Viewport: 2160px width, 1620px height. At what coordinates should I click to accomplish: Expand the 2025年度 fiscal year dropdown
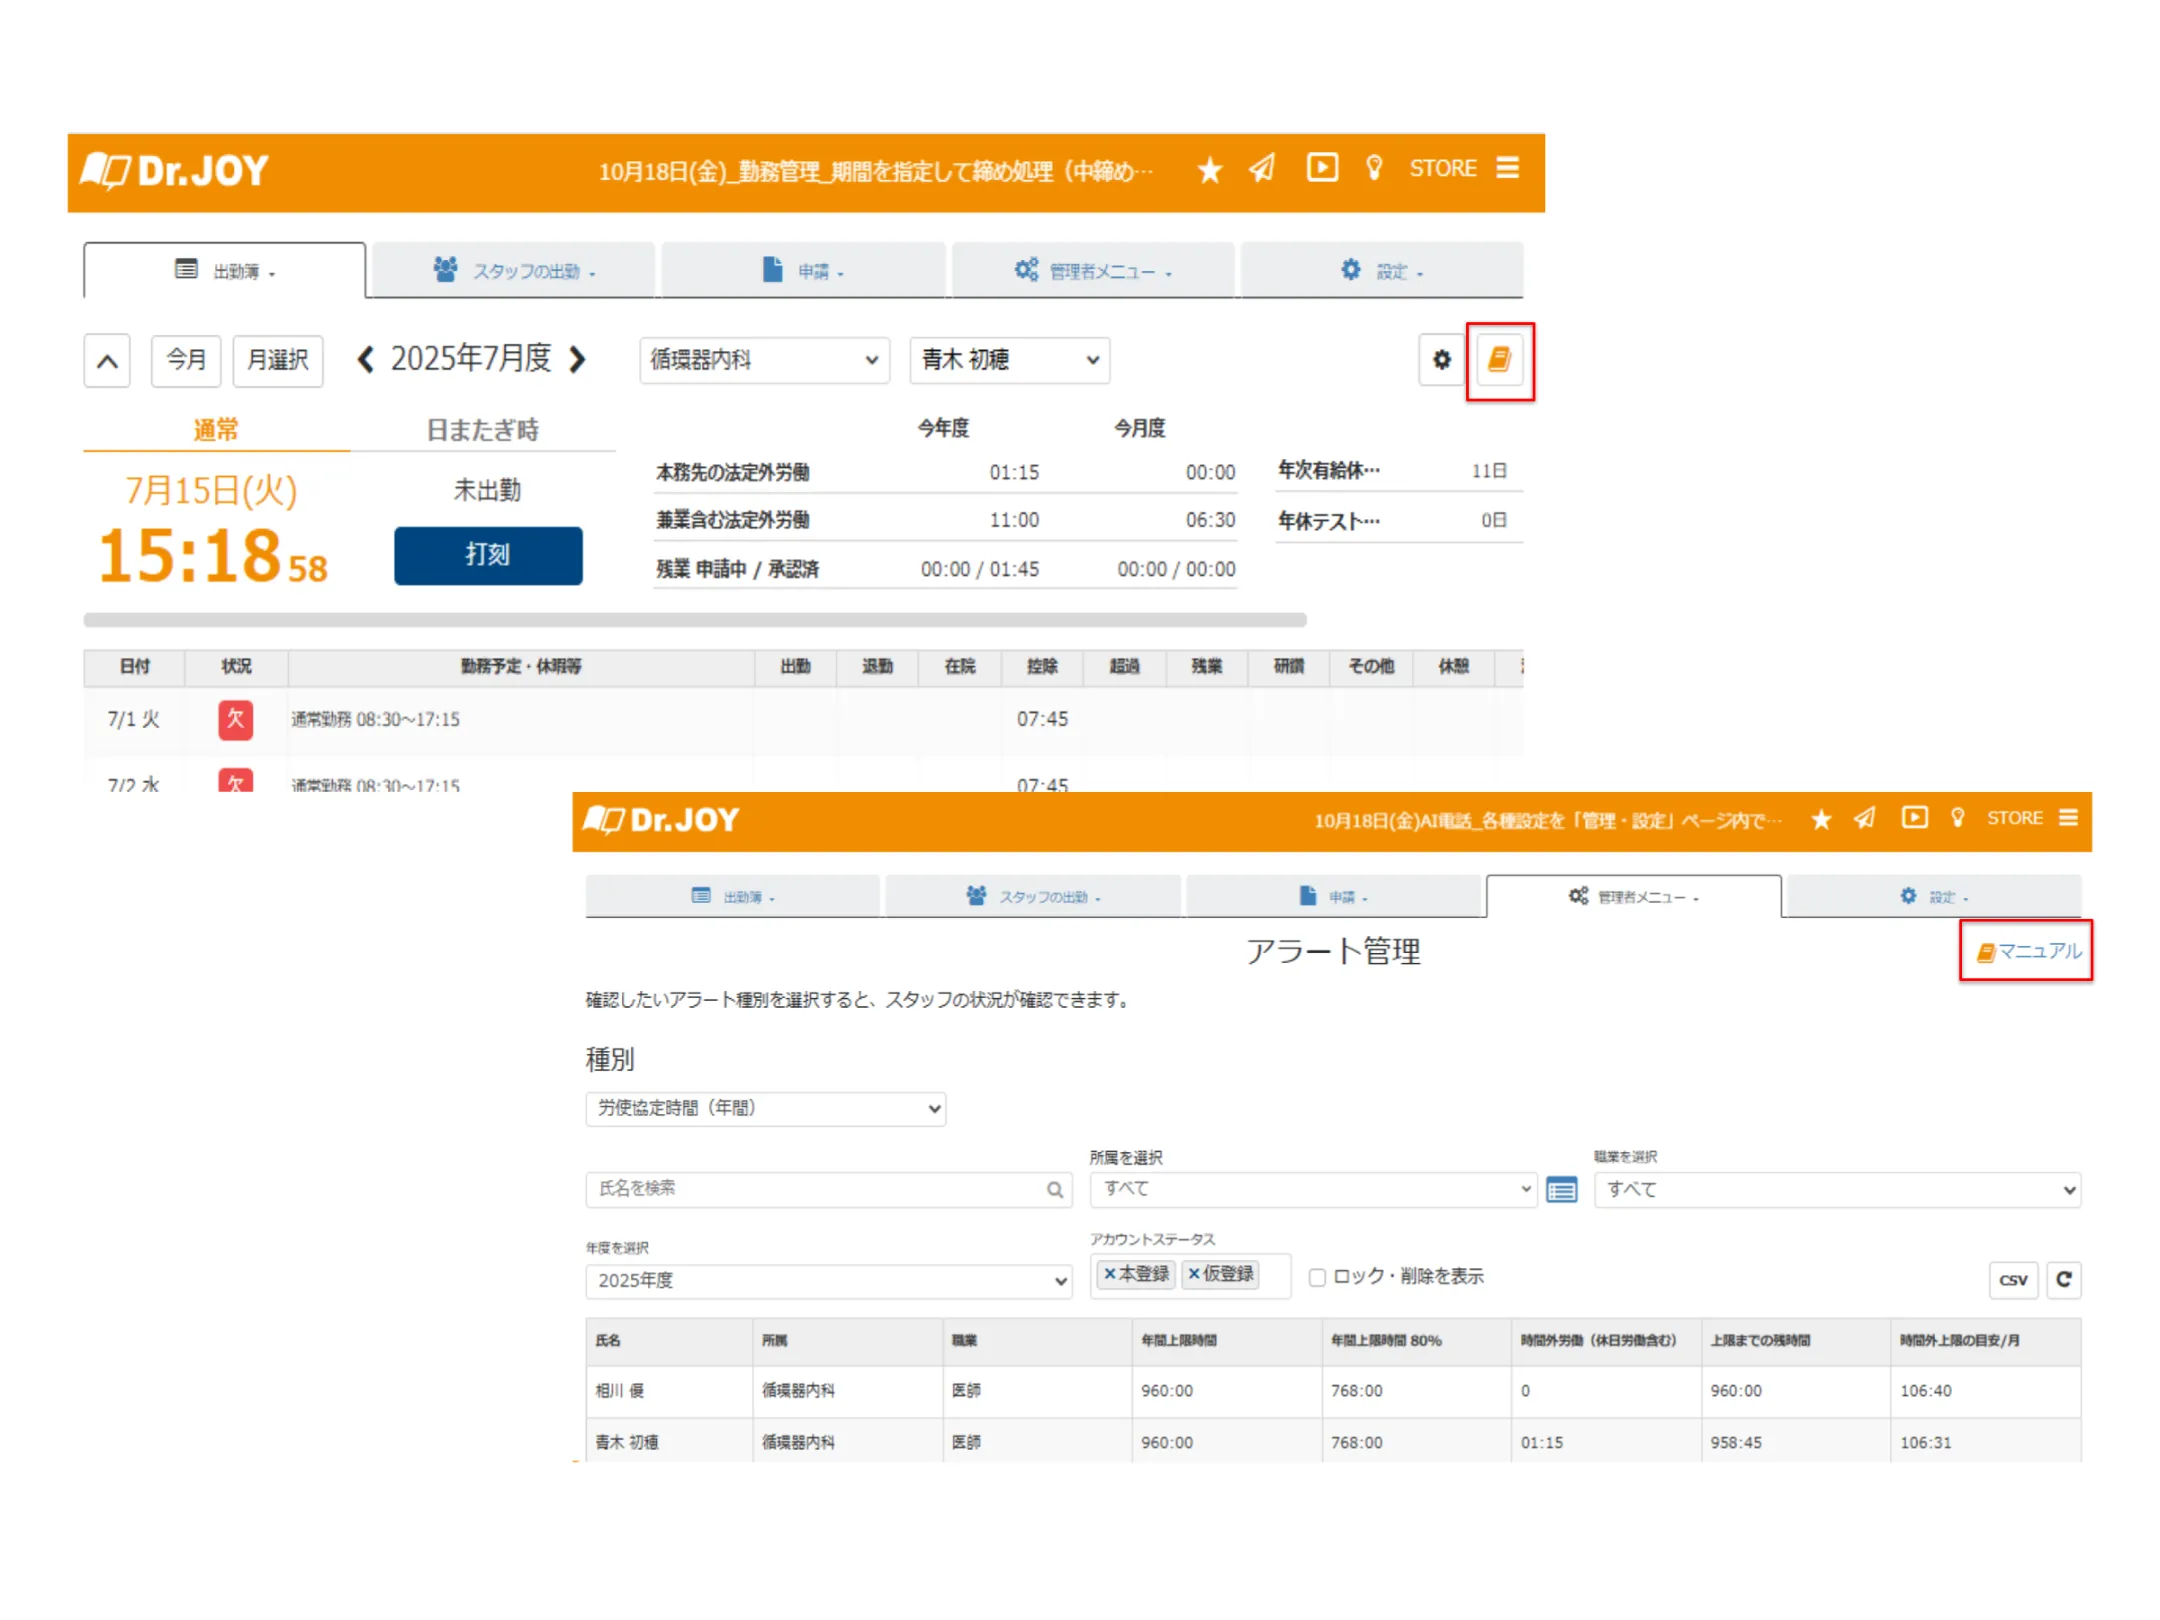click(828, 1281)
